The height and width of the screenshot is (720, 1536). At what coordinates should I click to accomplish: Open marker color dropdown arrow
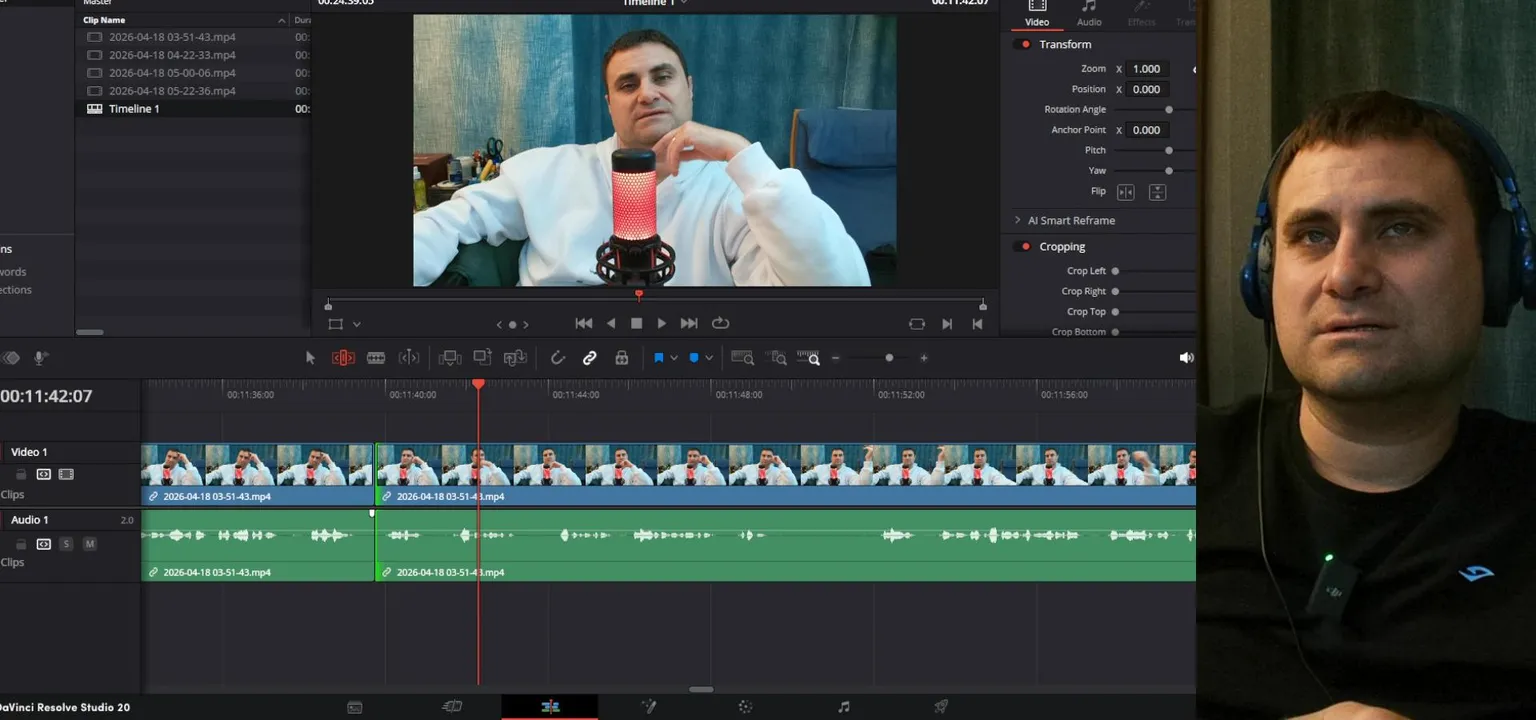click(709, 358)
